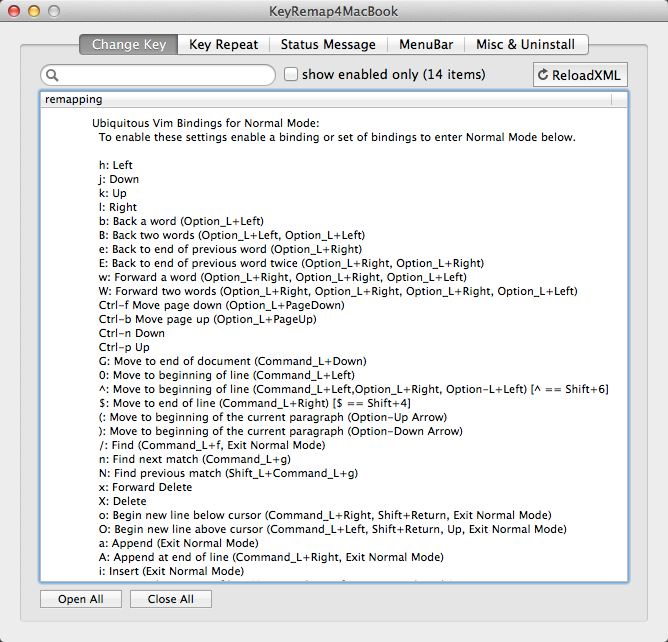Select the MenuBar tab

(426, 44)
